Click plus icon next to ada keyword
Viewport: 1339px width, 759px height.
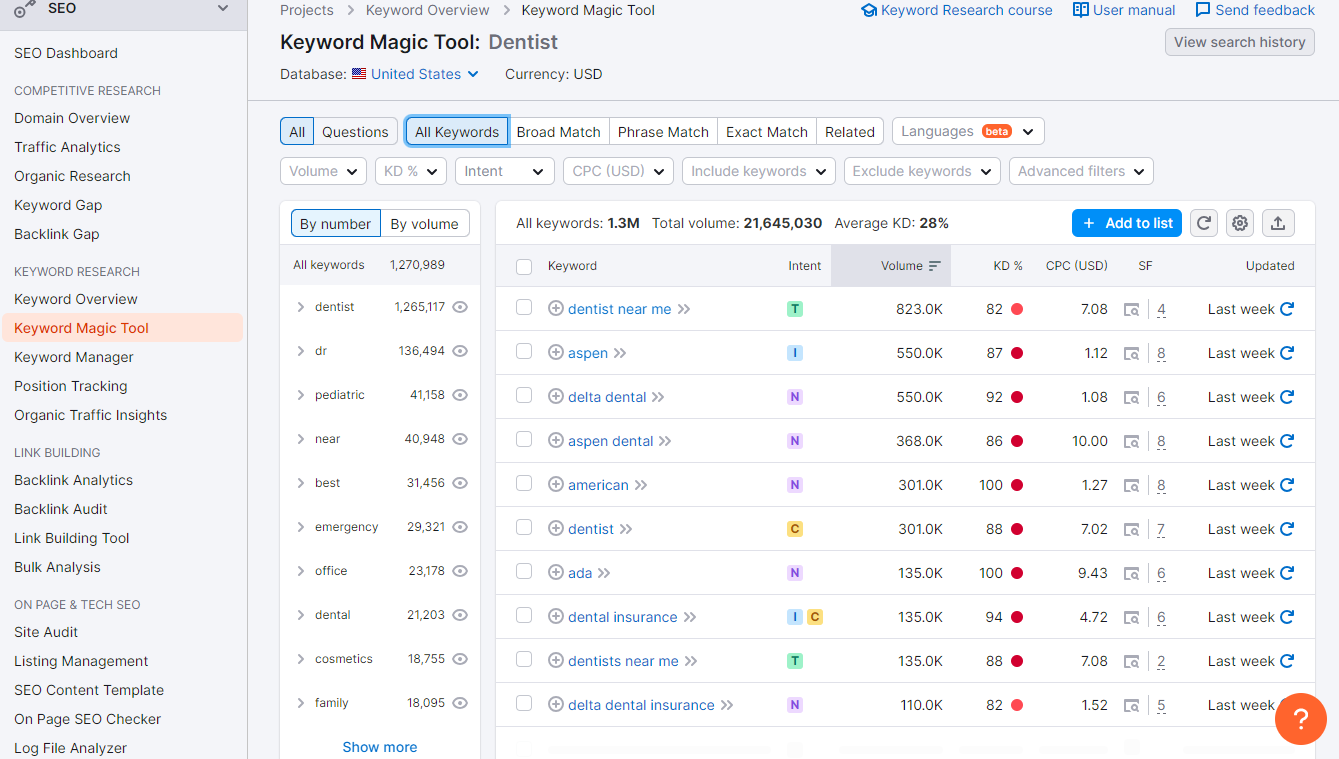556,573
